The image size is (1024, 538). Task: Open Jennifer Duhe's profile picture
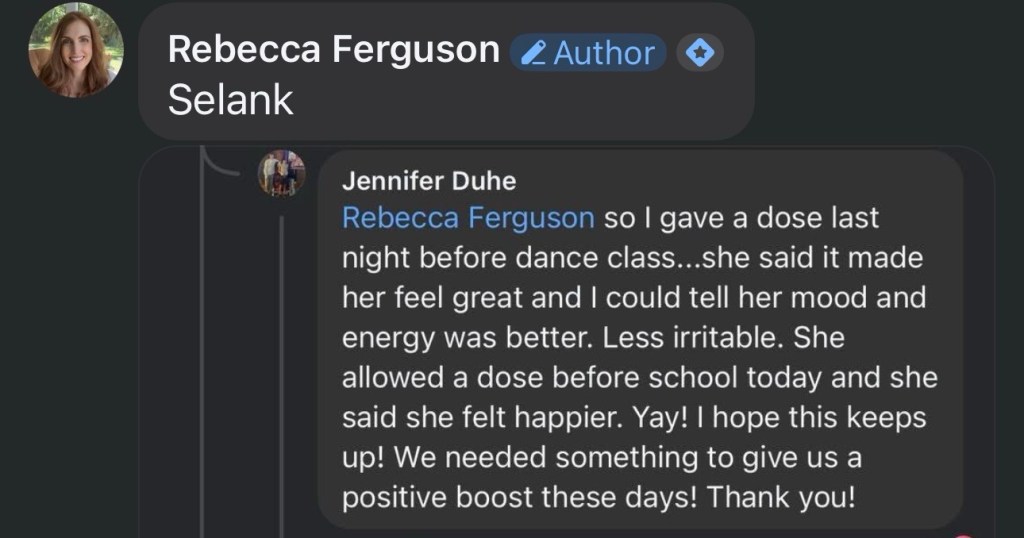click(281, 173)
